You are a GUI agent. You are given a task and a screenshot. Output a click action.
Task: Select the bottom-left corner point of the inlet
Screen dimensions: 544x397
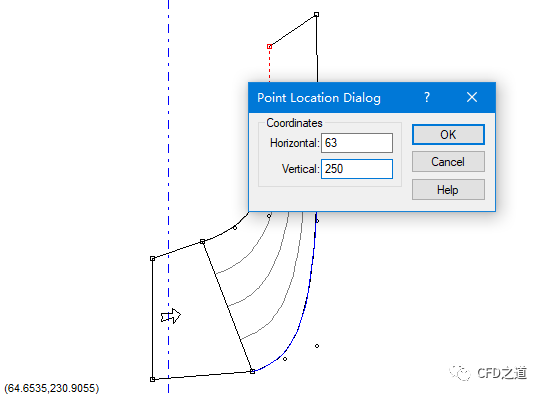(x=152, y=379)
